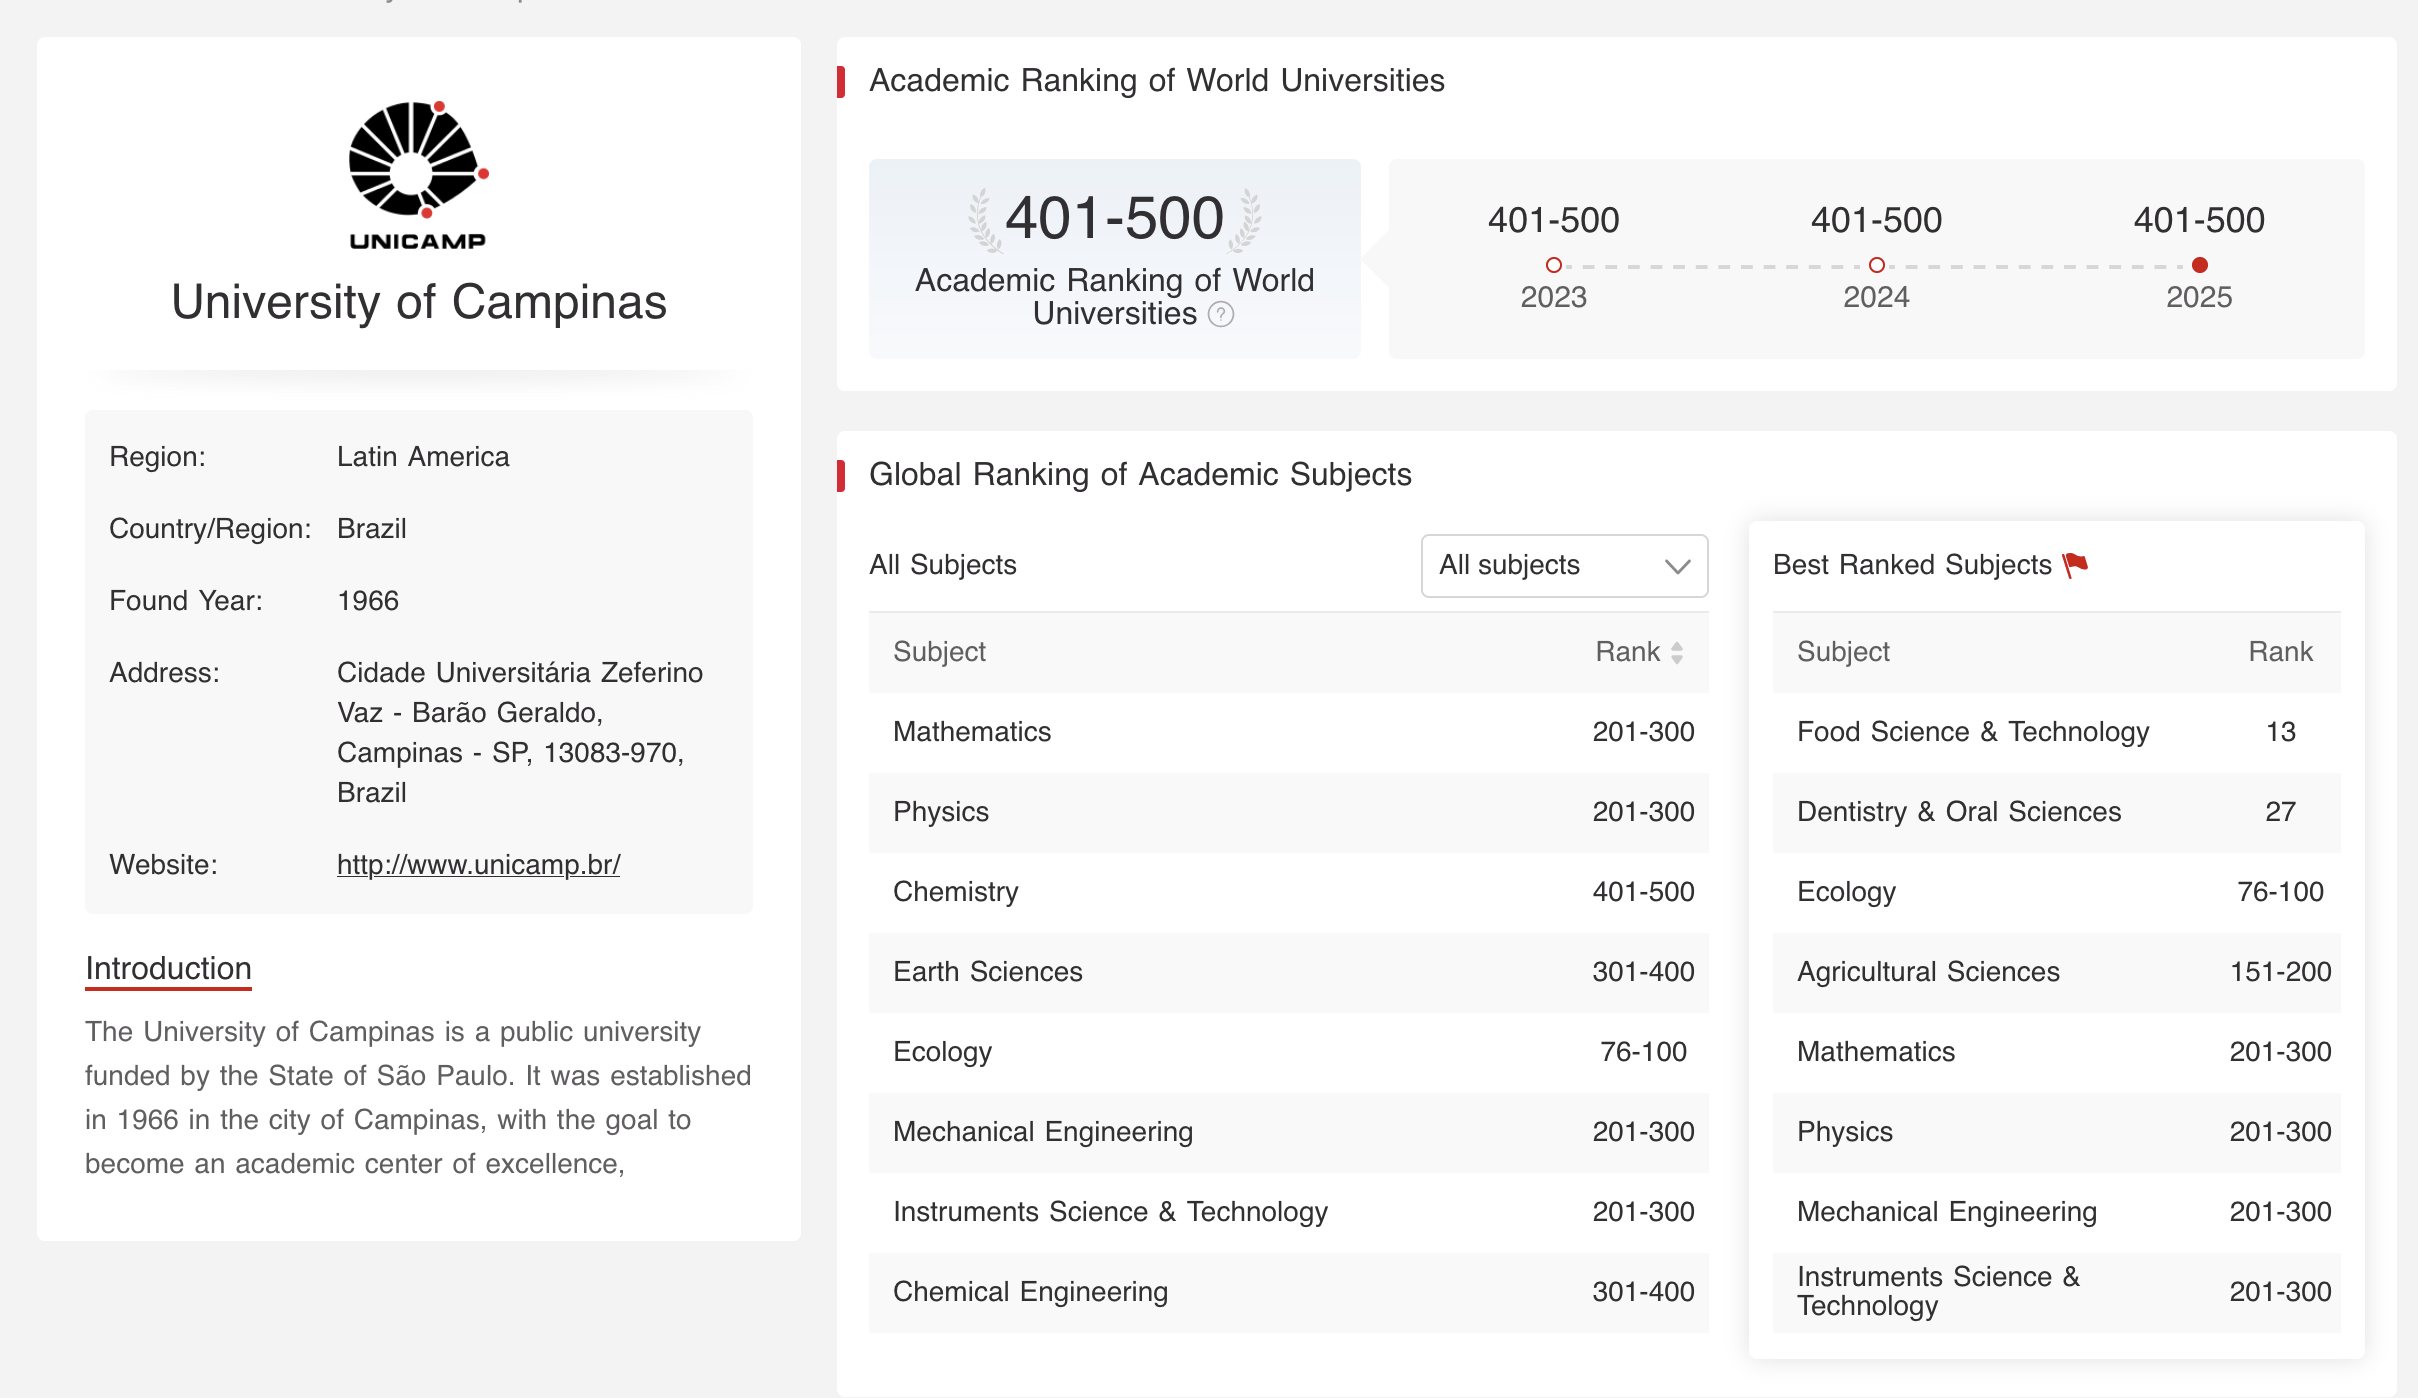Click Dentistry & Oral Sciences subject
Screen dimensions: 2418x1398
[1958, 812]
